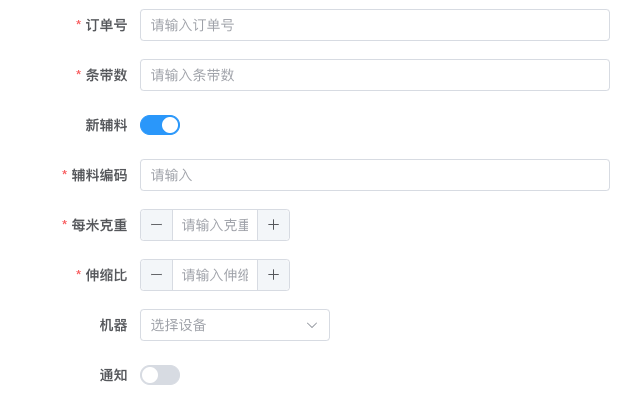Focus the 请输入订单号 input field
The image size is (621, 419).
click(375, 25)
